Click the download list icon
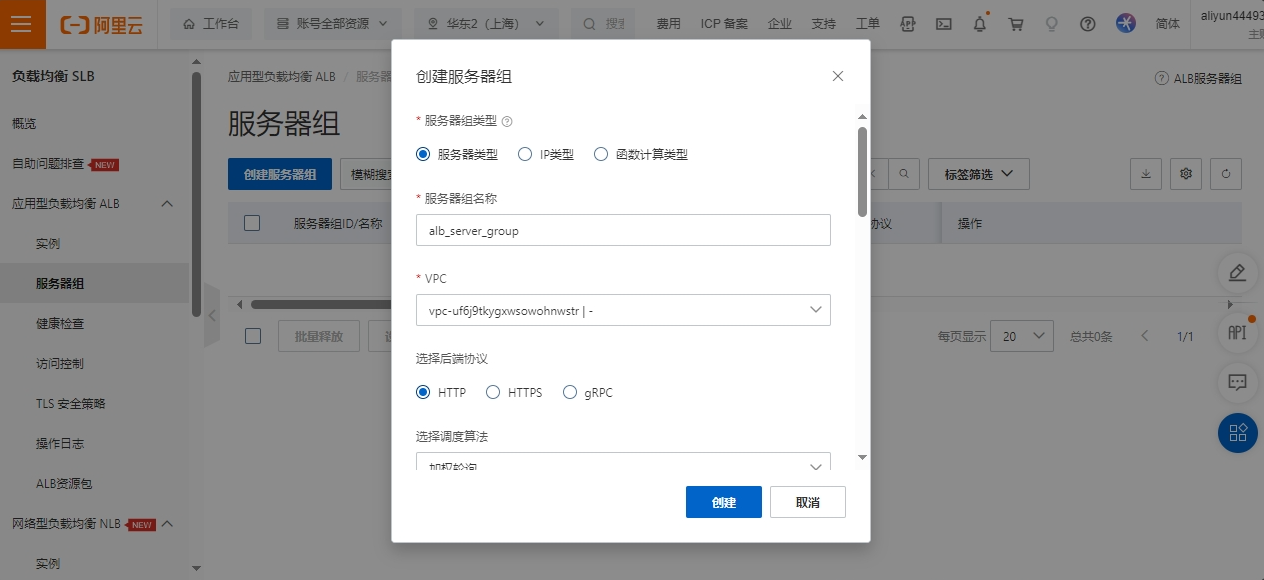 [1145, 174]
